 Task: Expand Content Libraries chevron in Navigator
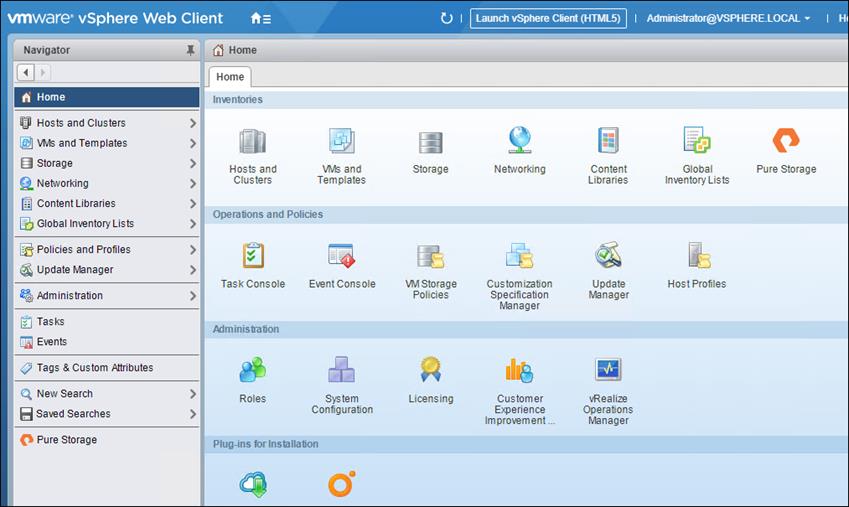193,204
